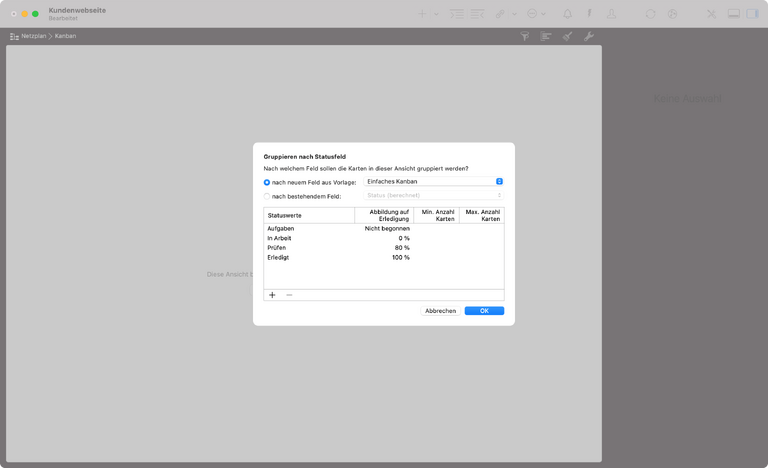
Task: Select 'nach bestehendem Feld' radio option
Action: [267, 196]
